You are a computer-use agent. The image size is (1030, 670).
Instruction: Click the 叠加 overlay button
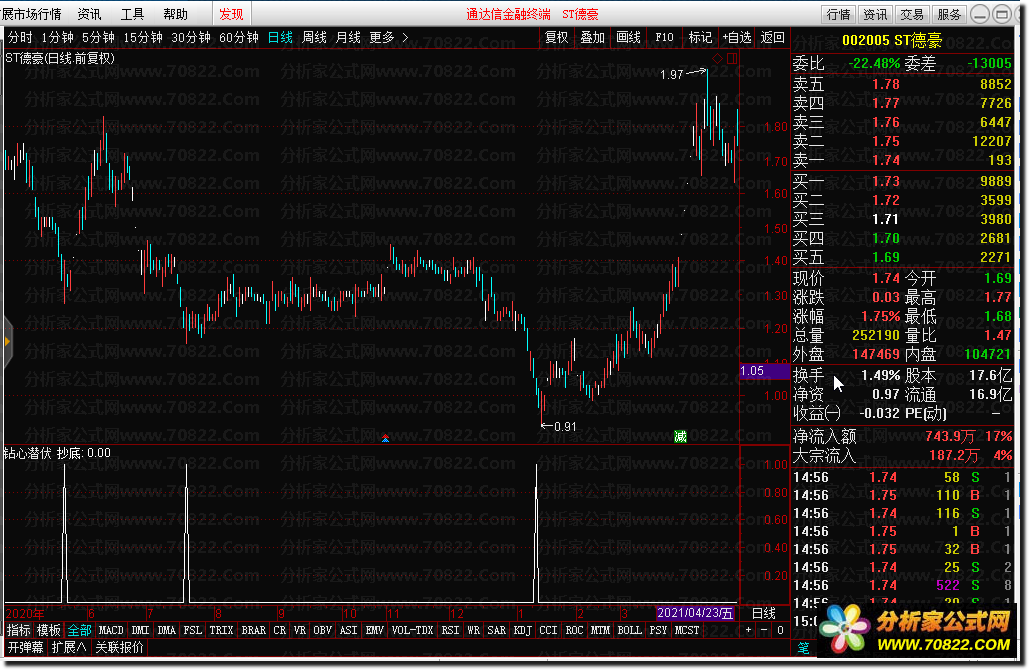(x=593, y=37)
